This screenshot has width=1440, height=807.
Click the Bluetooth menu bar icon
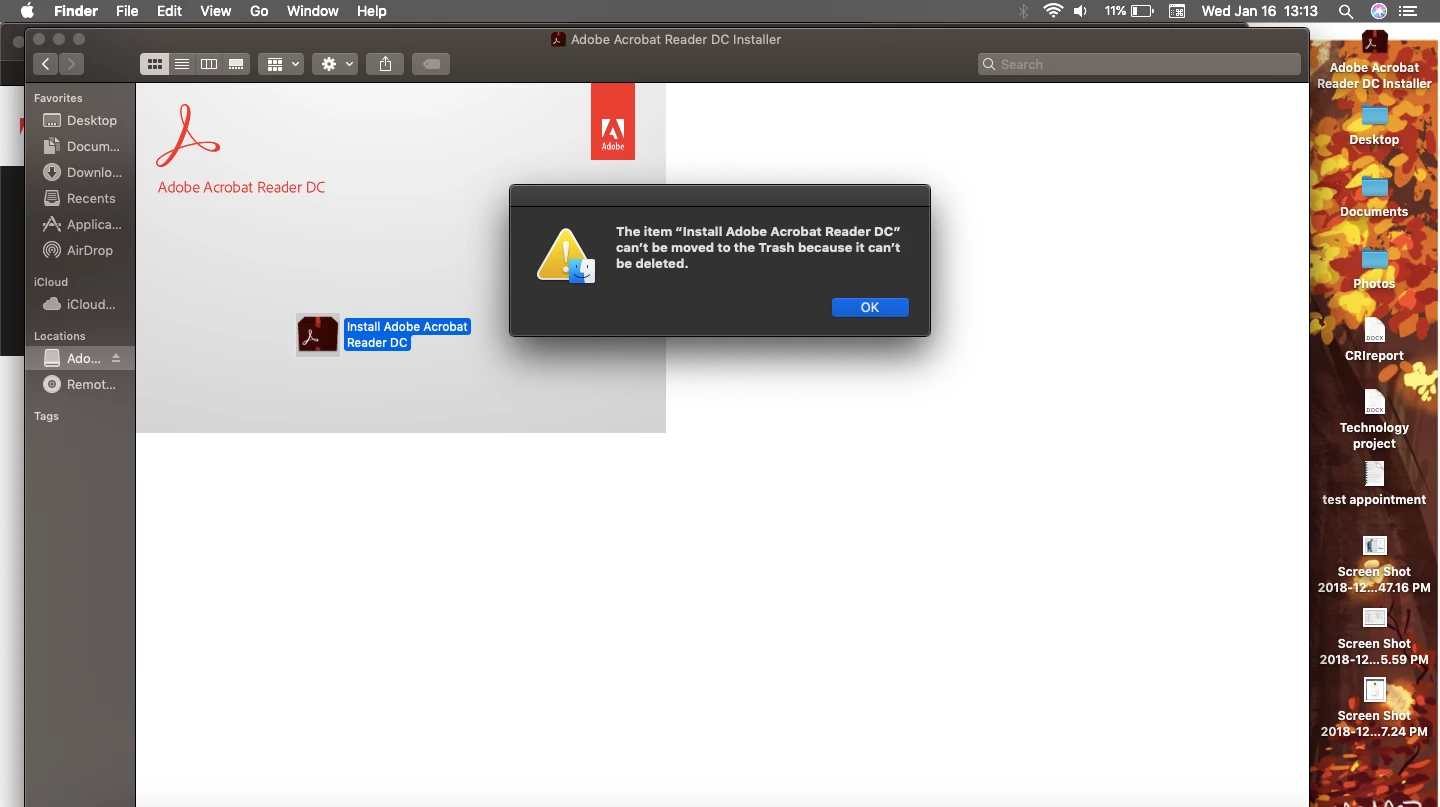click(1023, 11)
